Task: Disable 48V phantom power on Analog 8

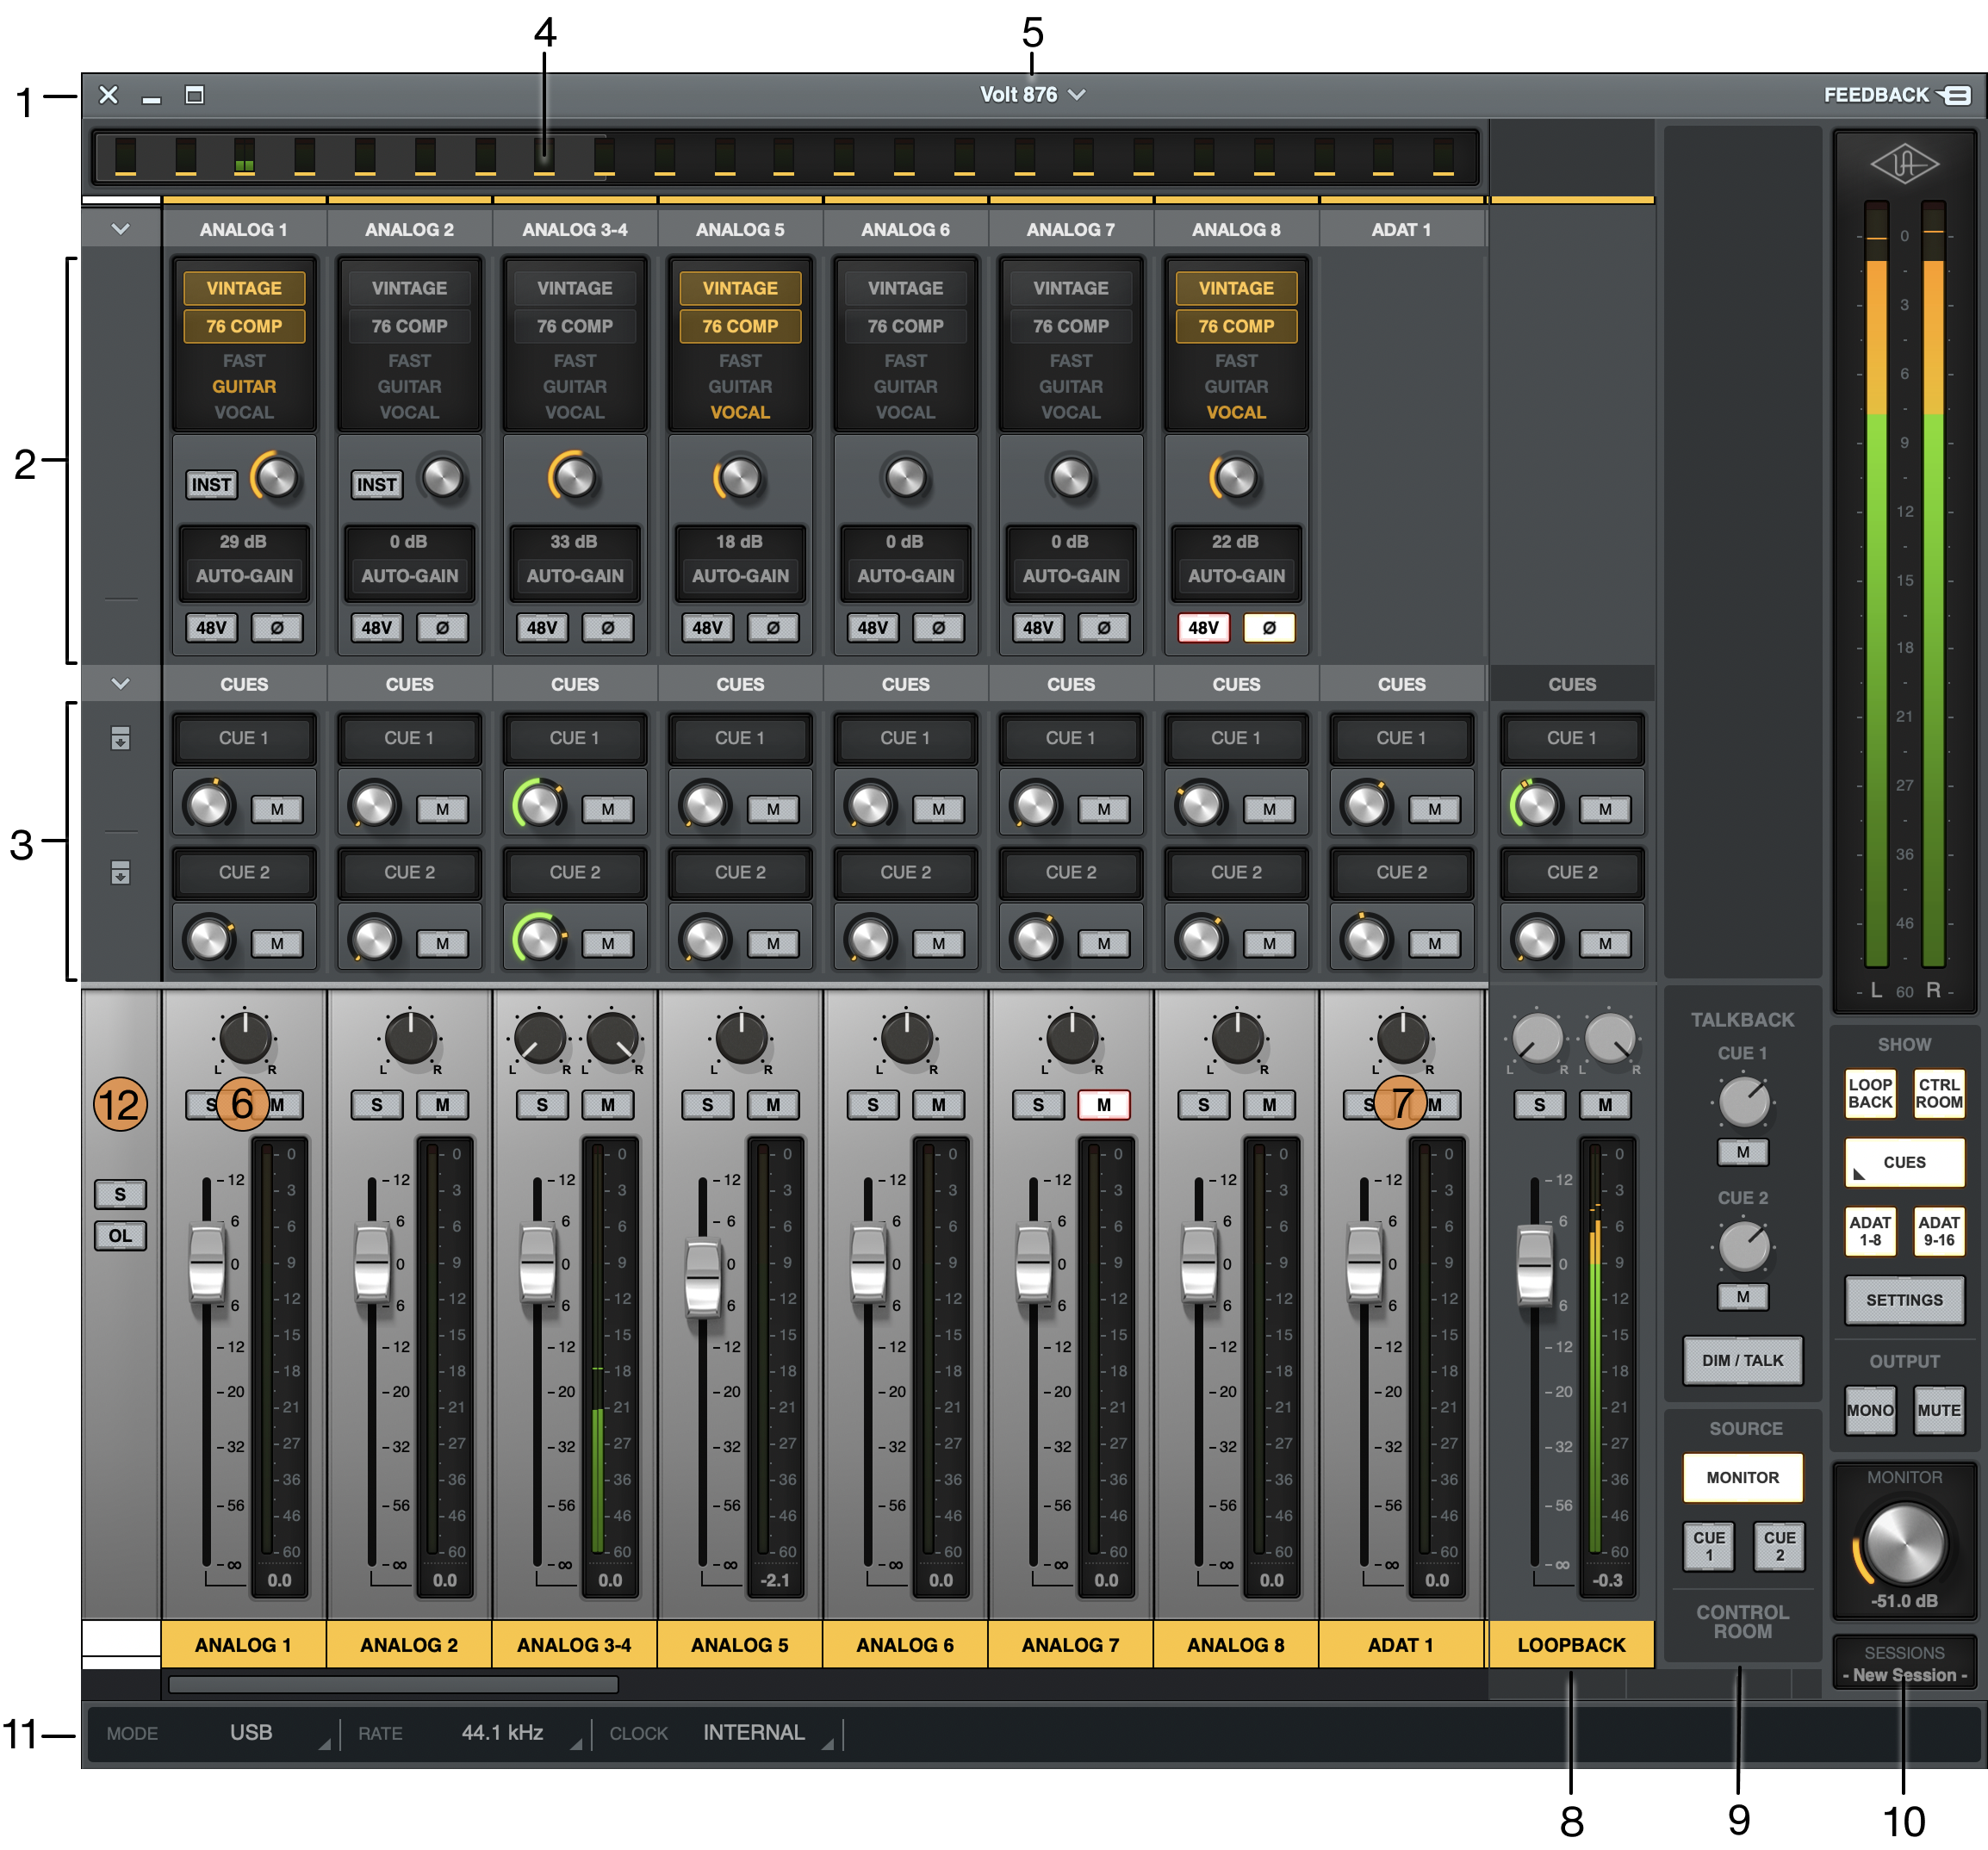Action: [1203, 628]
